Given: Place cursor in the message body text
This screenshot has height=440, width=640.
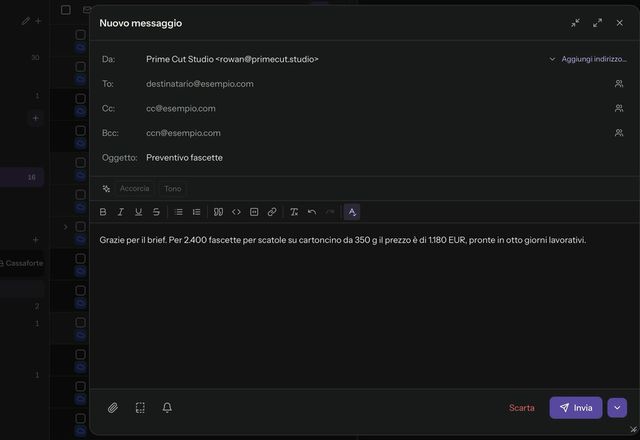Looking at the screenshot, I should [342, 240].
